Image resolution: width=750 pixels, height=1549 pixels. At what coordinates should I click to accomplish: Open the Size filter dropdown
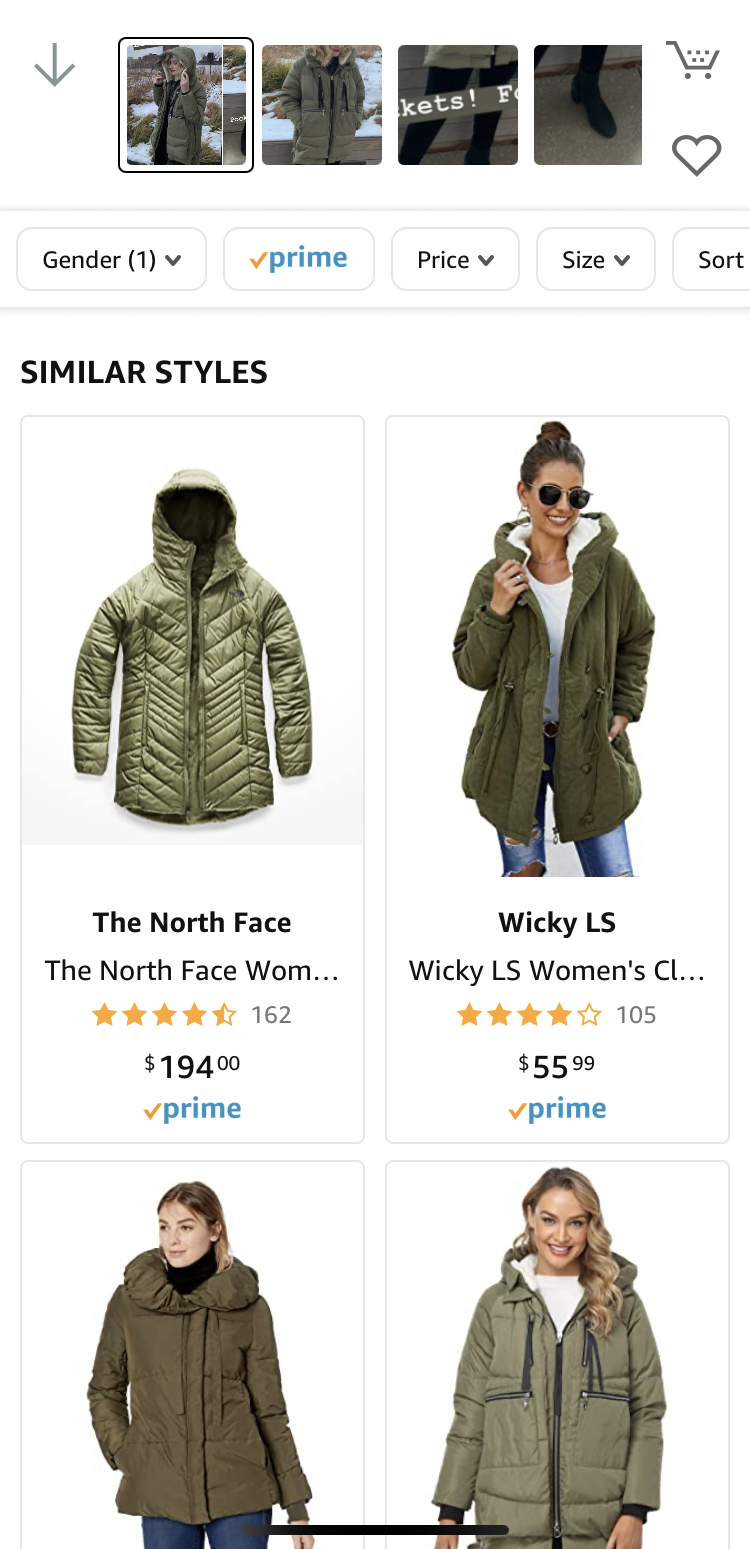pyautogui.click(x=596, y=259)
